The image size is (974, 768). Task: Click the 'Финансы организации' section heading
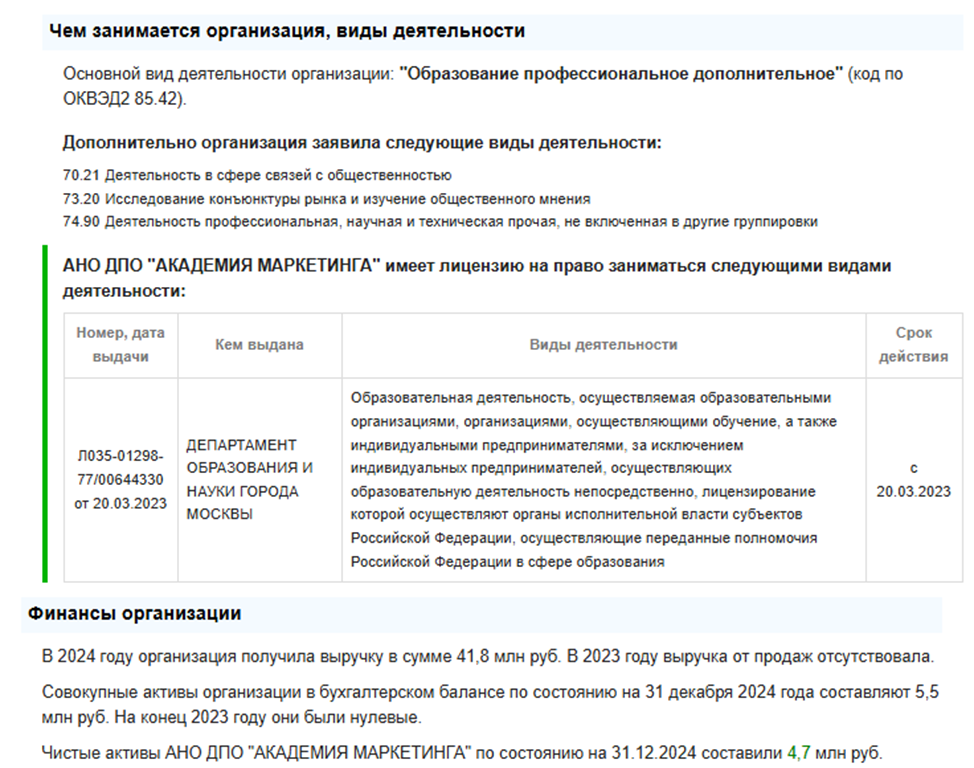click(135, 614)
